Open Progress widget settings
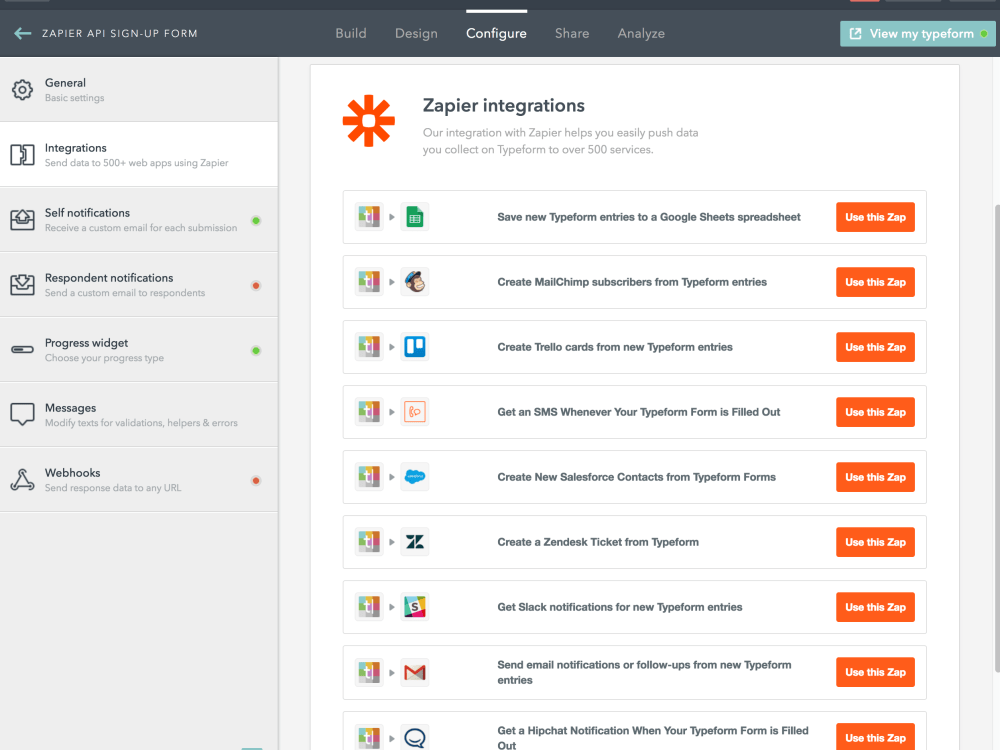Image resolution: width=1000 pixels, height=750 pixels. coord(139,350)
